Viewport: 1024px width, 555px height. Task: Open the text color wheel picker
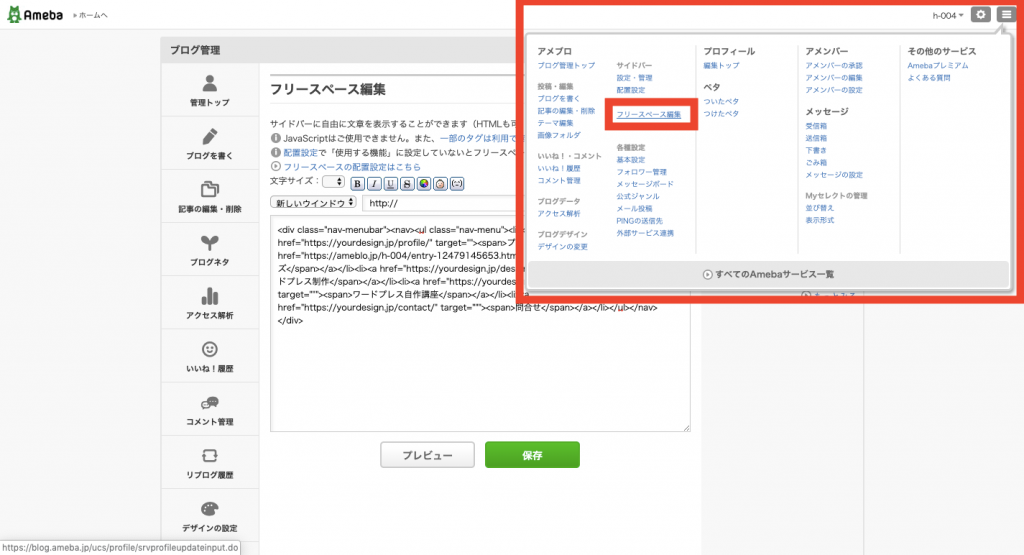[x=423, y=183]
